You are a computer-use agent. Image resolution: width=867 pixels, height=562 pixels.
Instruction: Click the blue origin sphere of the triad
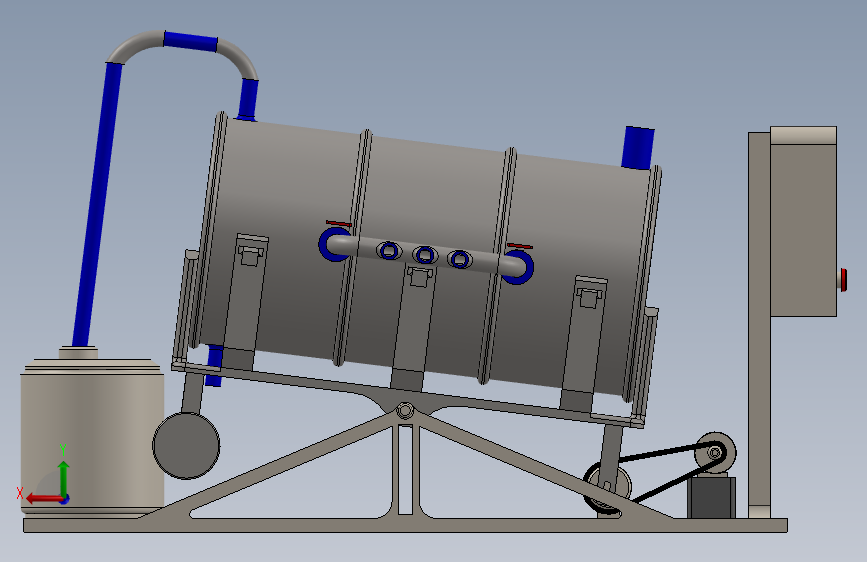coord(65,499)
